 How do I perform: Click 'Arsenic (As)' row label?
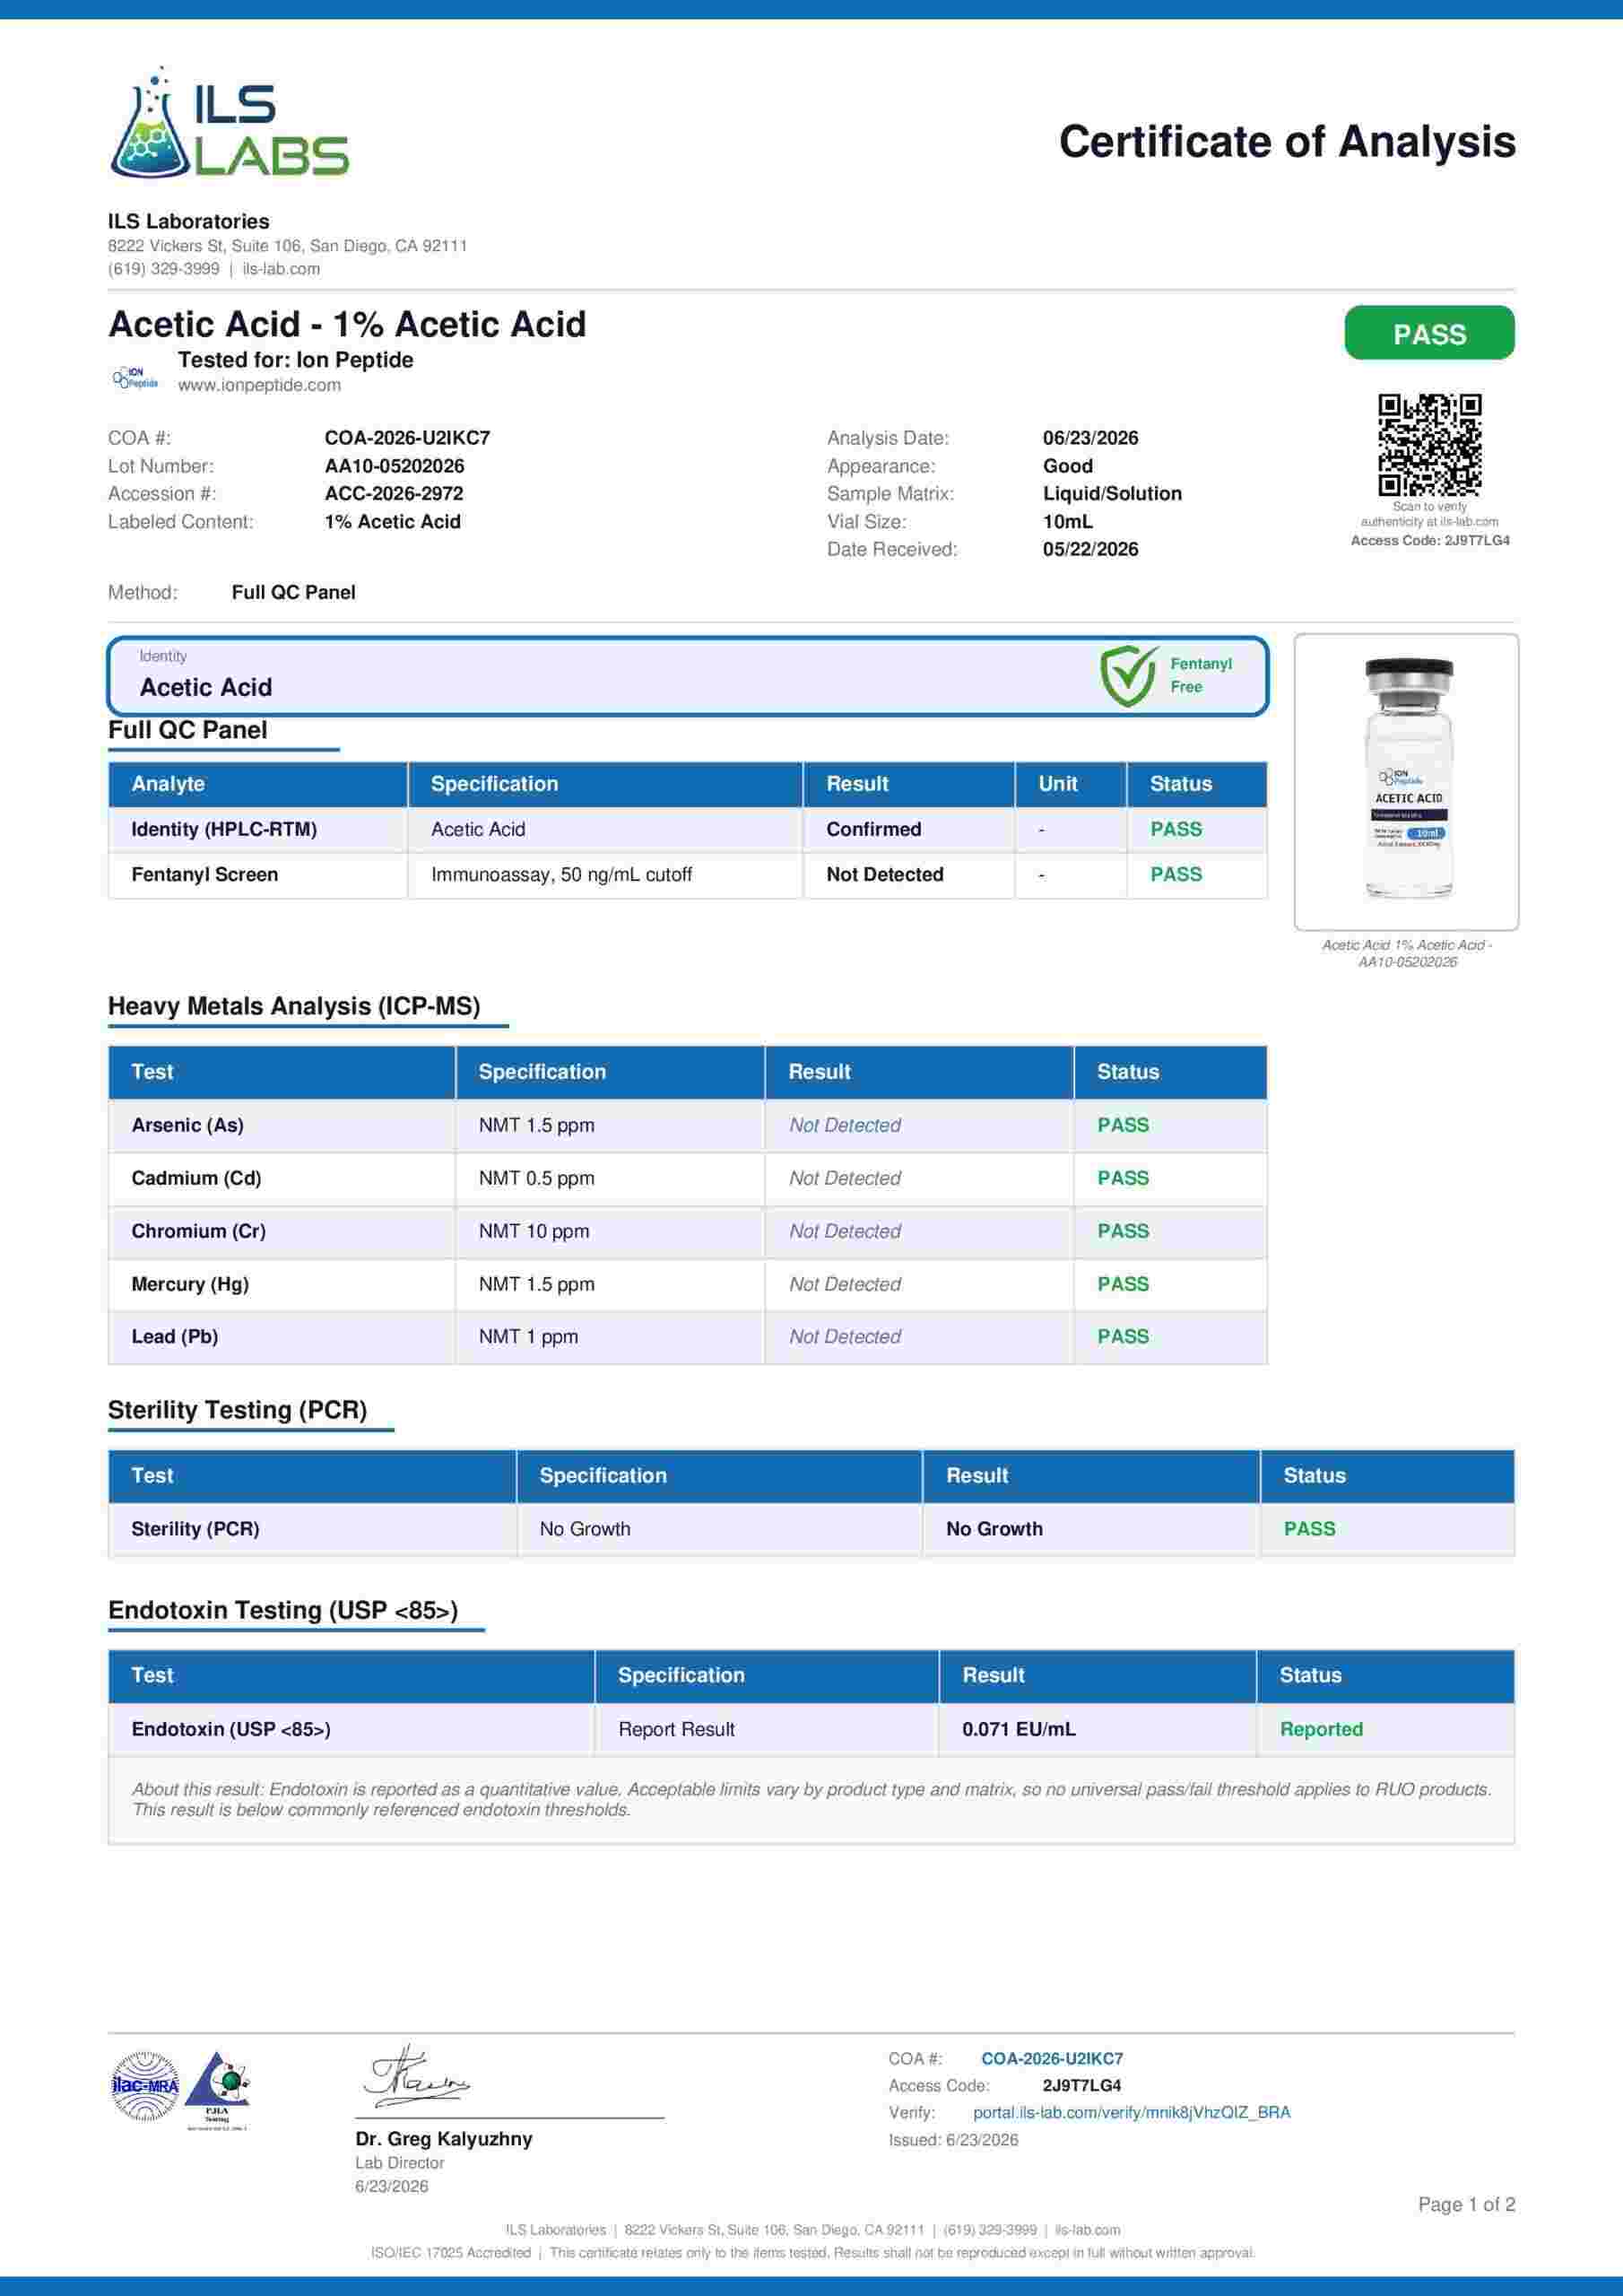tap(187, 1125)
